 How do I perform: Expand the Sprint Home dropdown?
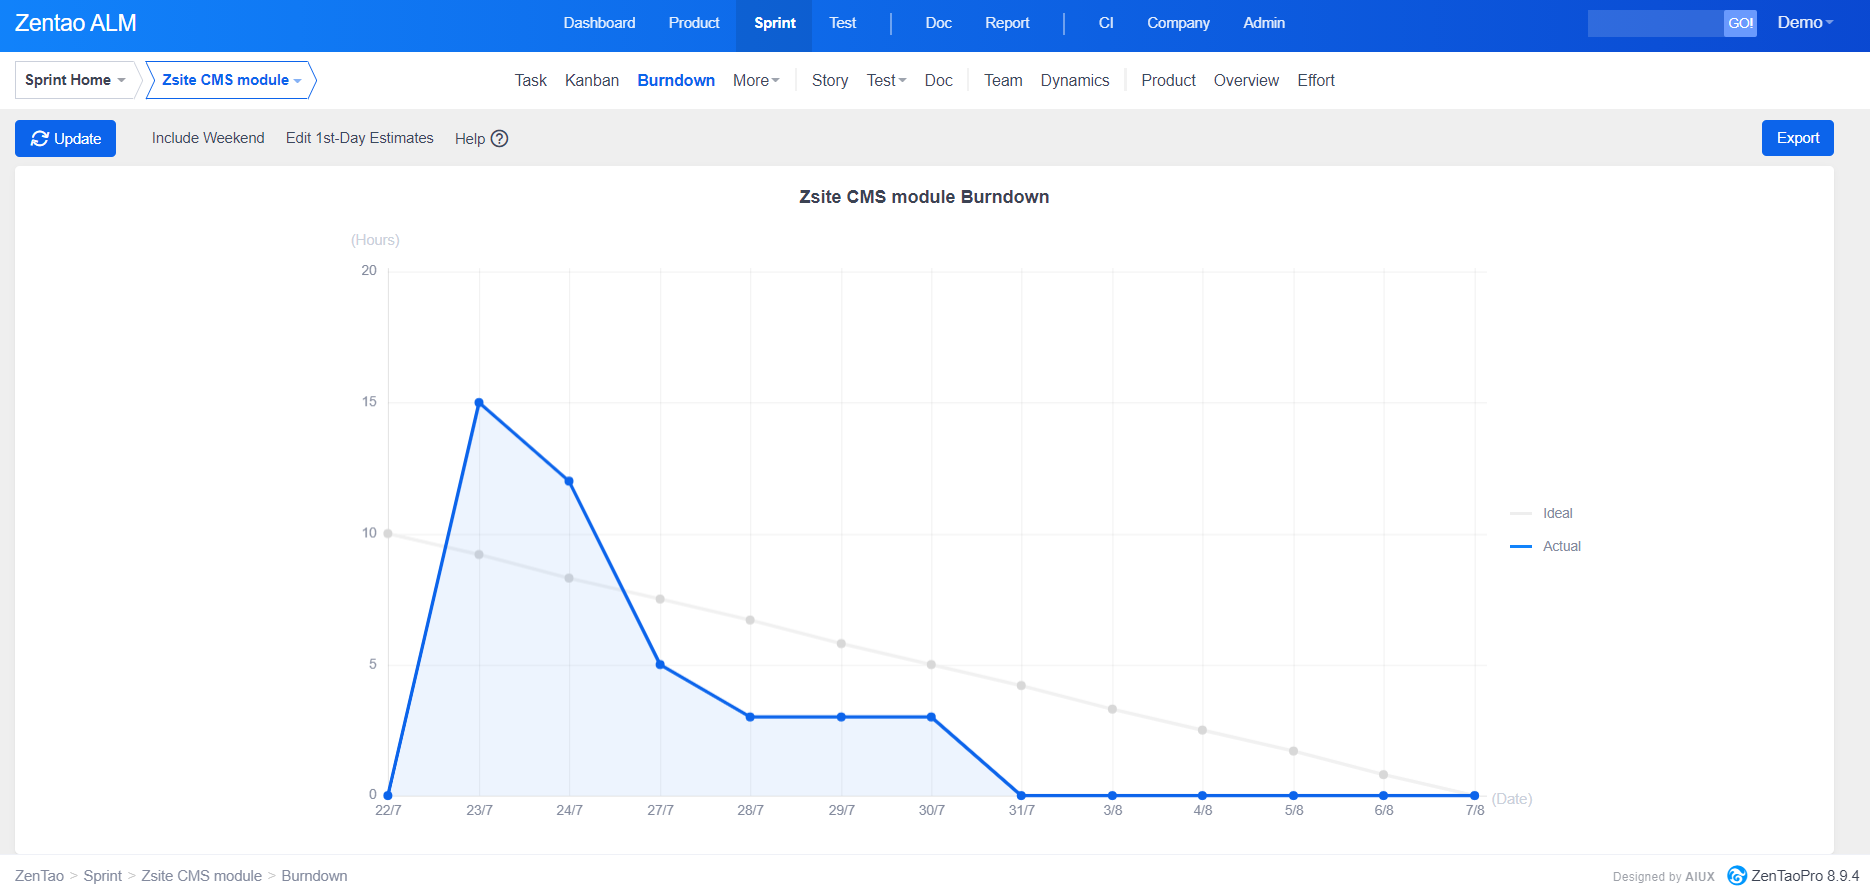[x=75, y=80]
